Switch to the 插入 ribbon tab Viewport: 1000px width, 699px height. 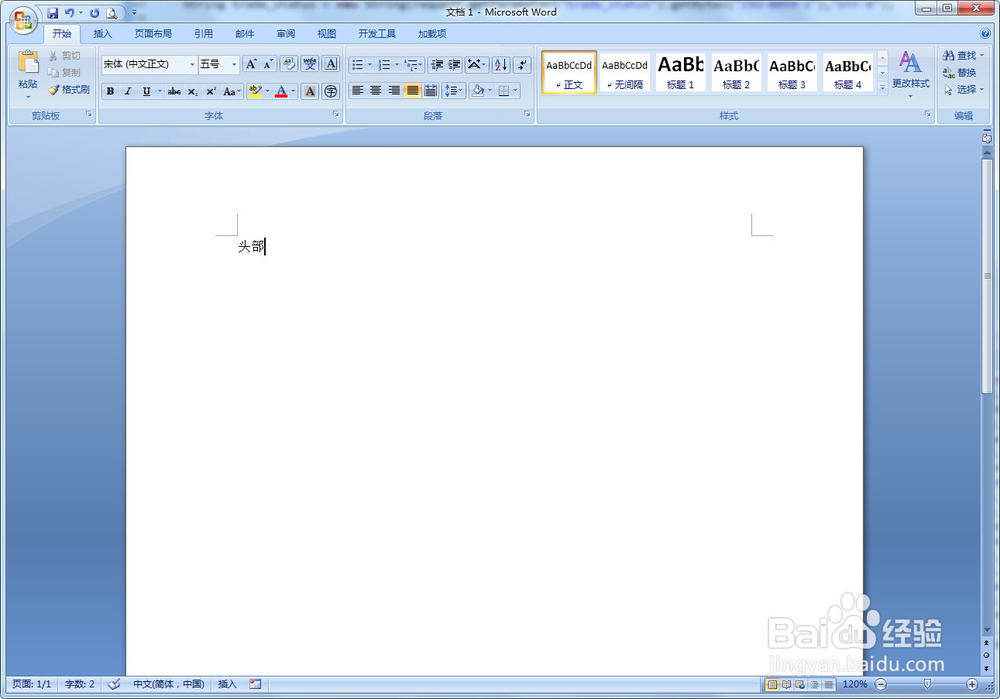(x=102, y=33)
